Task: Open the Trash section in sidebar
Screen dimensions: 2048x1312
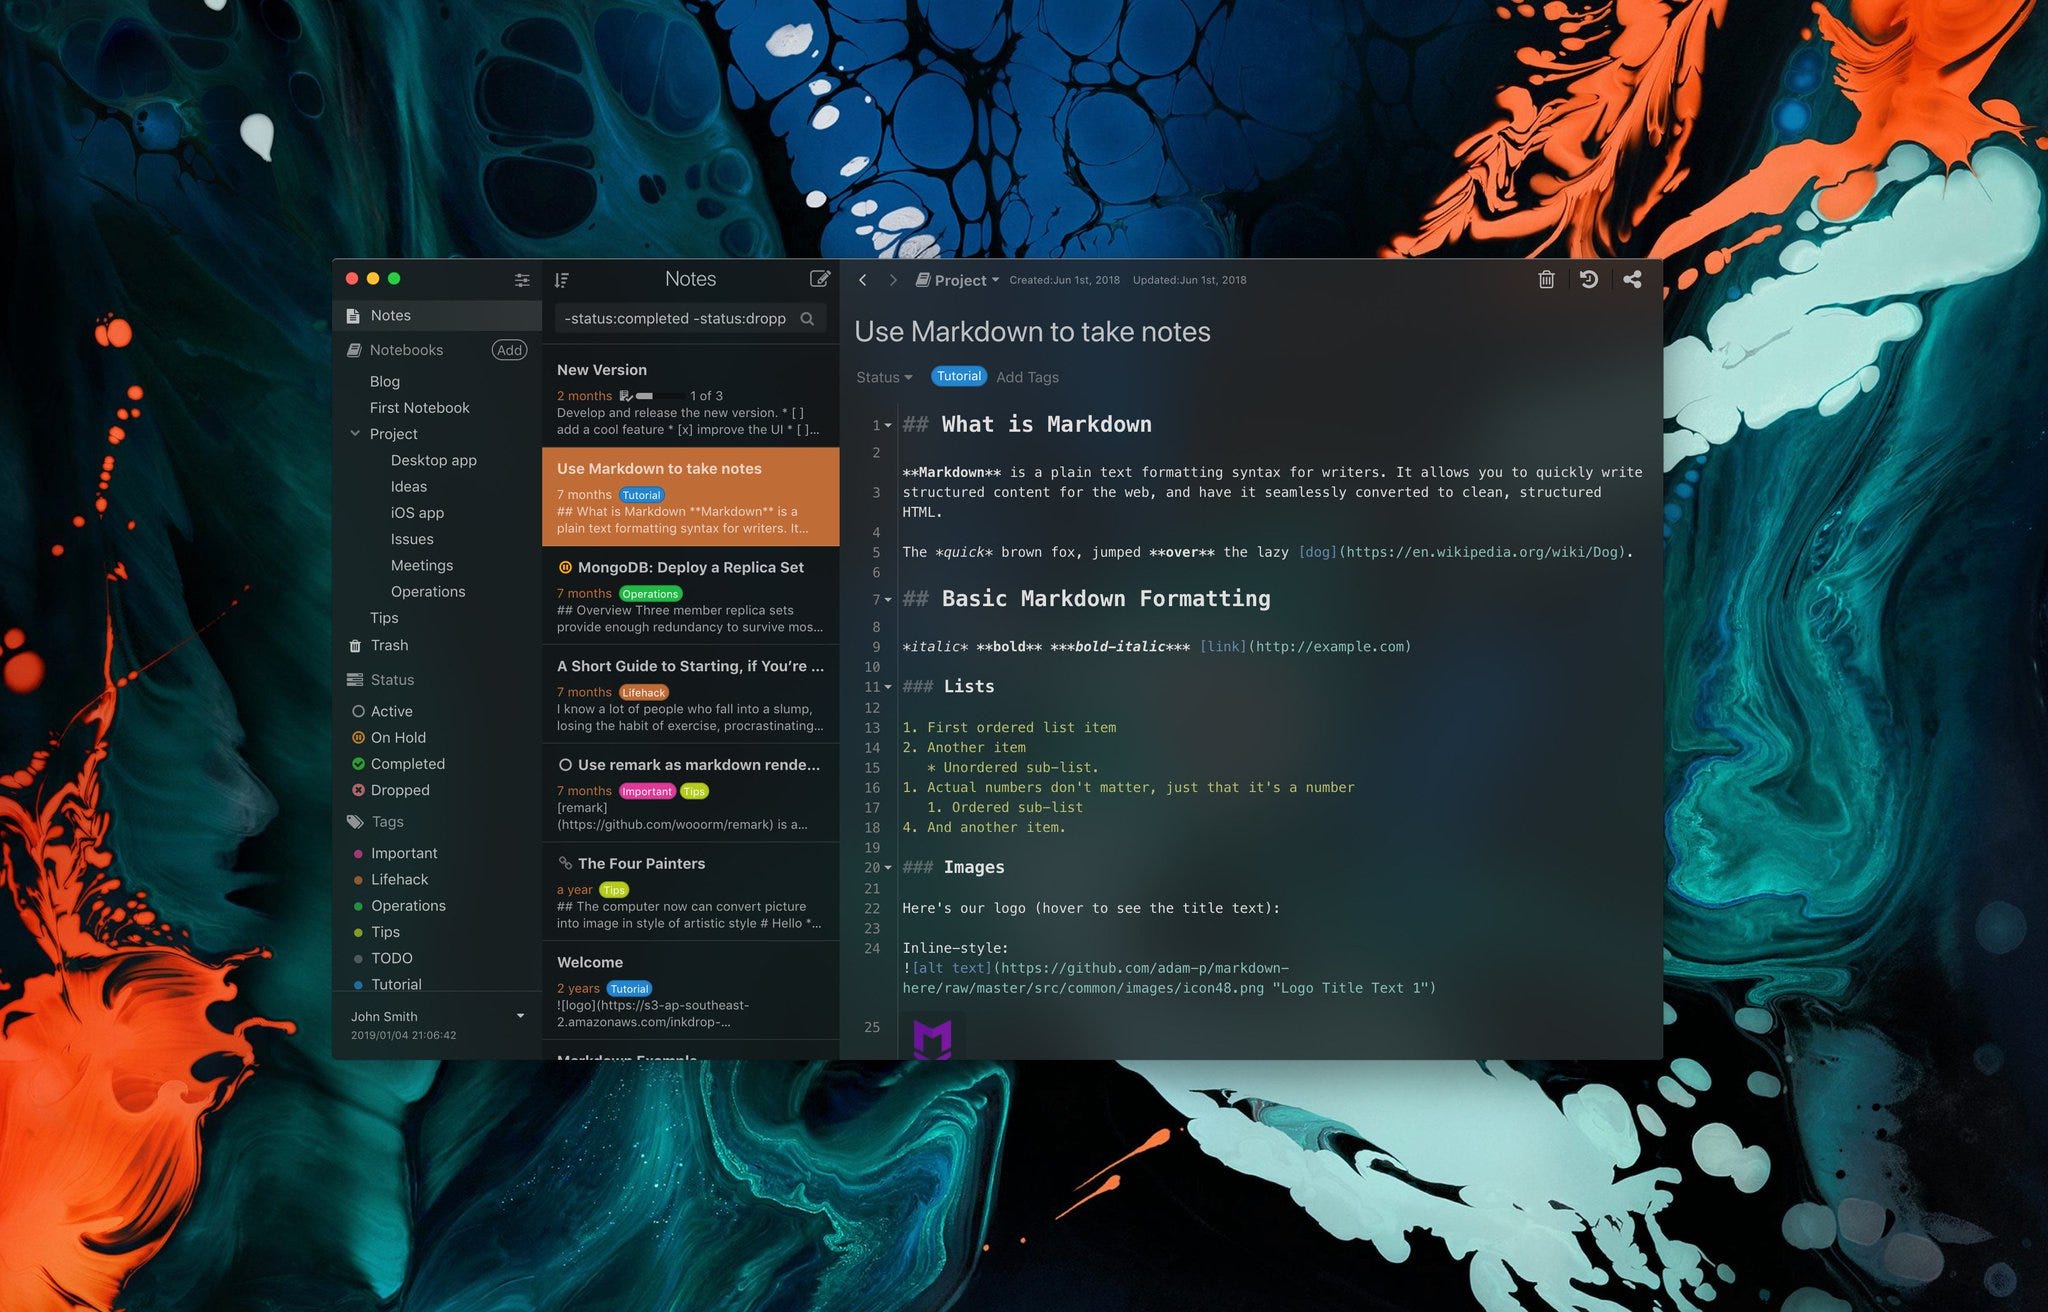Action: [x=389, y=646]
